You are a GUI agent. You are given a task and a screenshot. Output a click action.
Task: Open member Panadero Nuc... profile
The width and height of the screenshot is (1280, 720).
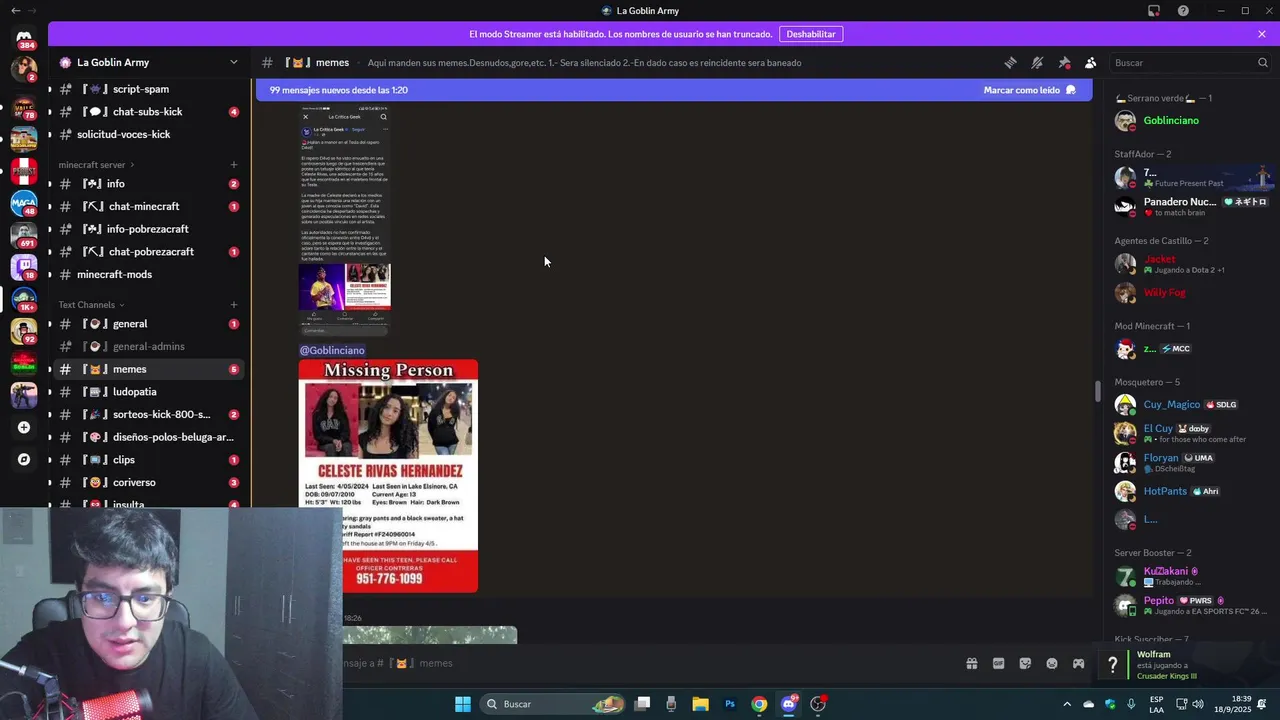(x=1192, y=206)
